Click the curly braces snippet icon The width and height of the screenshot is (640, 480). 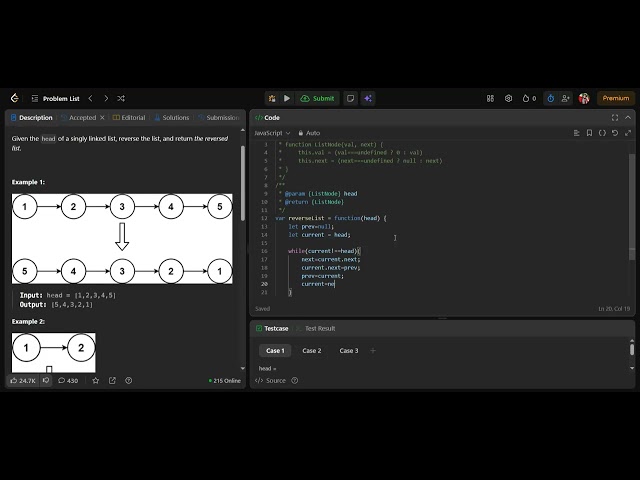(602, 133)
